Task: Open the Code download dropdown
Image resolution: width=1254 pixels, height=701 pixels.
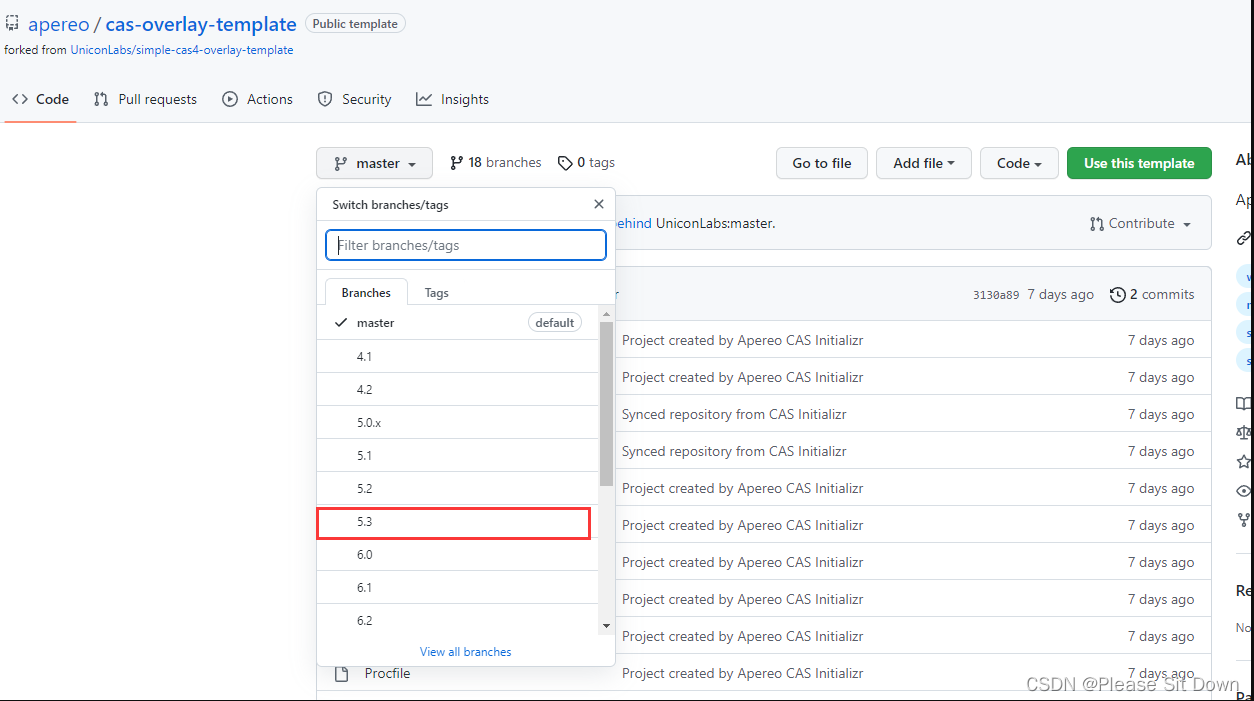Action: pyautogui.click(x=1019, y=163)
